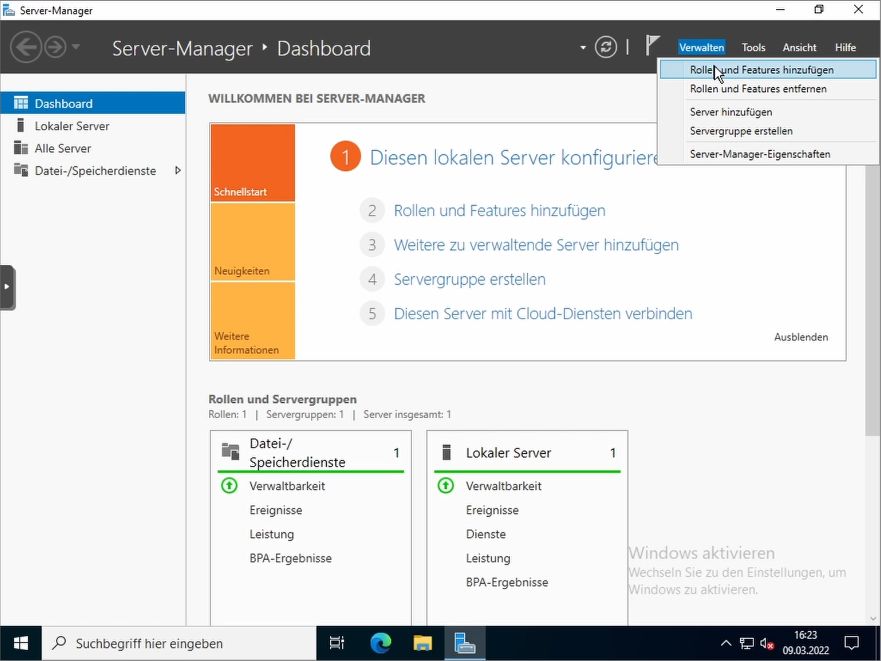Open dropdown arrow left of refresh icon
The height and width of the screenshot is (661, 881).
(583, 48)
